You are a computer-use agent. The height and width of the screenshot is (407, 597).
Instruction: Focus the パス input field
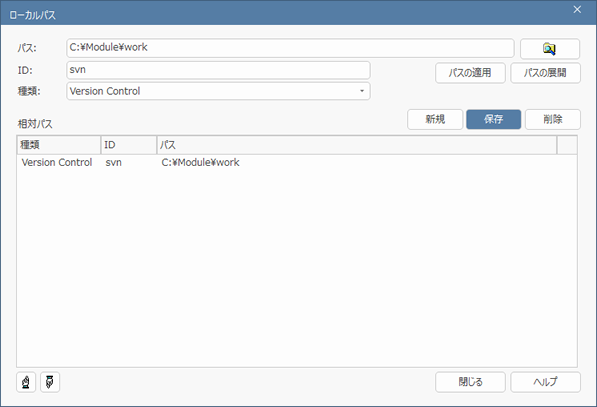pos(290,48)
